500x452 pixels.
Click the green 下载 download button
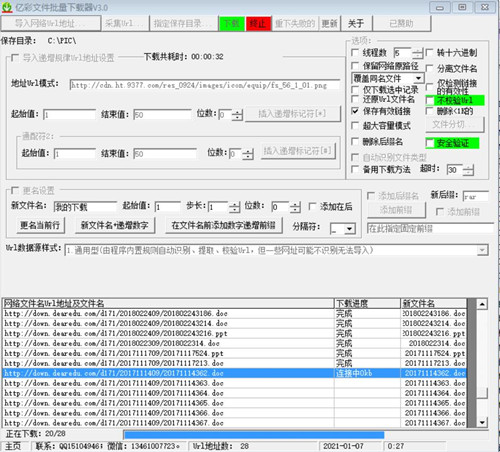[232, 24]
